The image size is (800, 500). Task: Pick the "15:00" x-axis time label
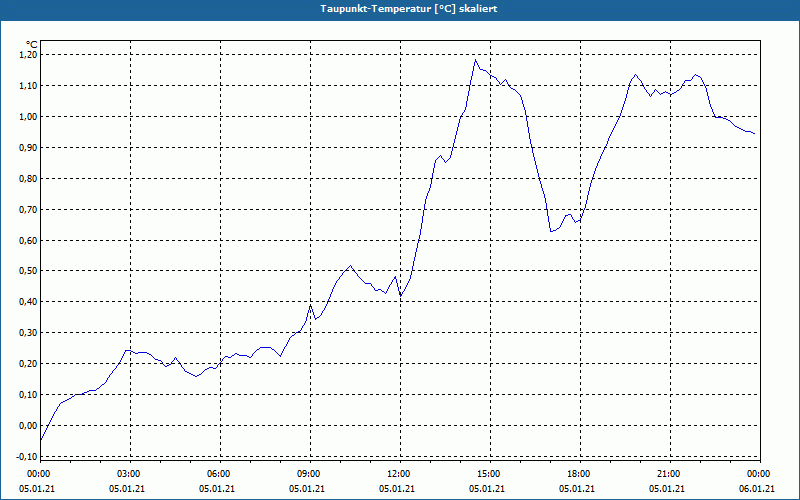point(487,474)
